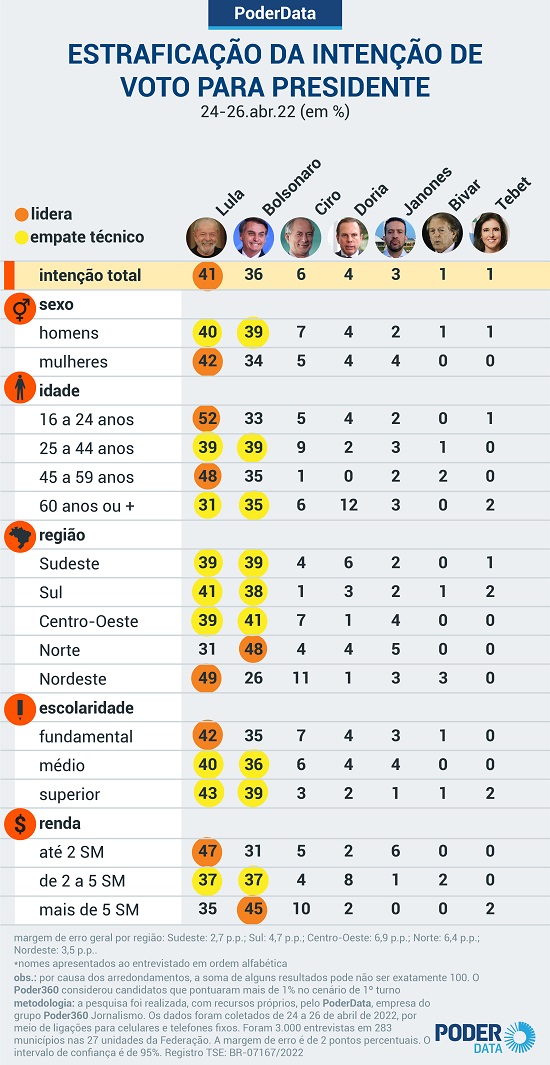Click the escolaridade exclamation mark icon
Screen dimensions: 550x1065
(x=20, y=709)
